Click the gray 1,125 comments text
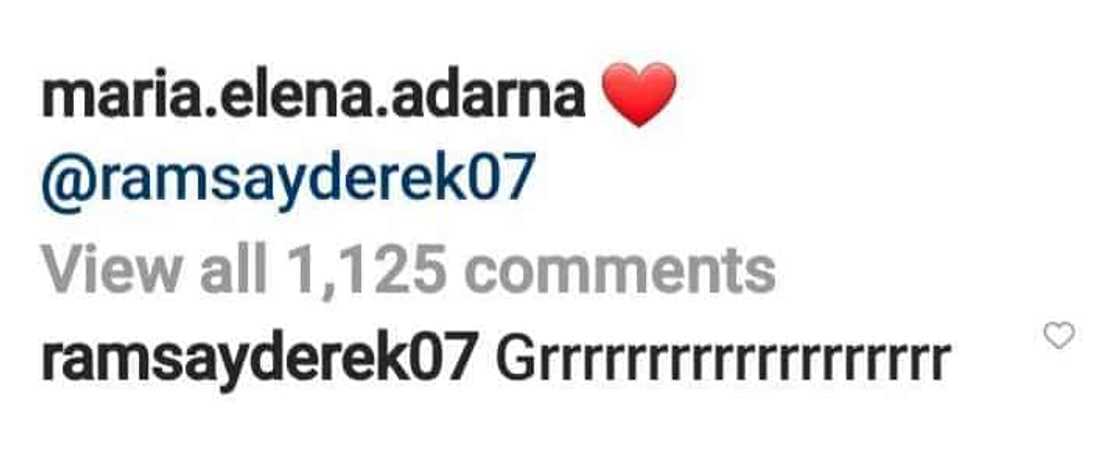 pos(531,271)
